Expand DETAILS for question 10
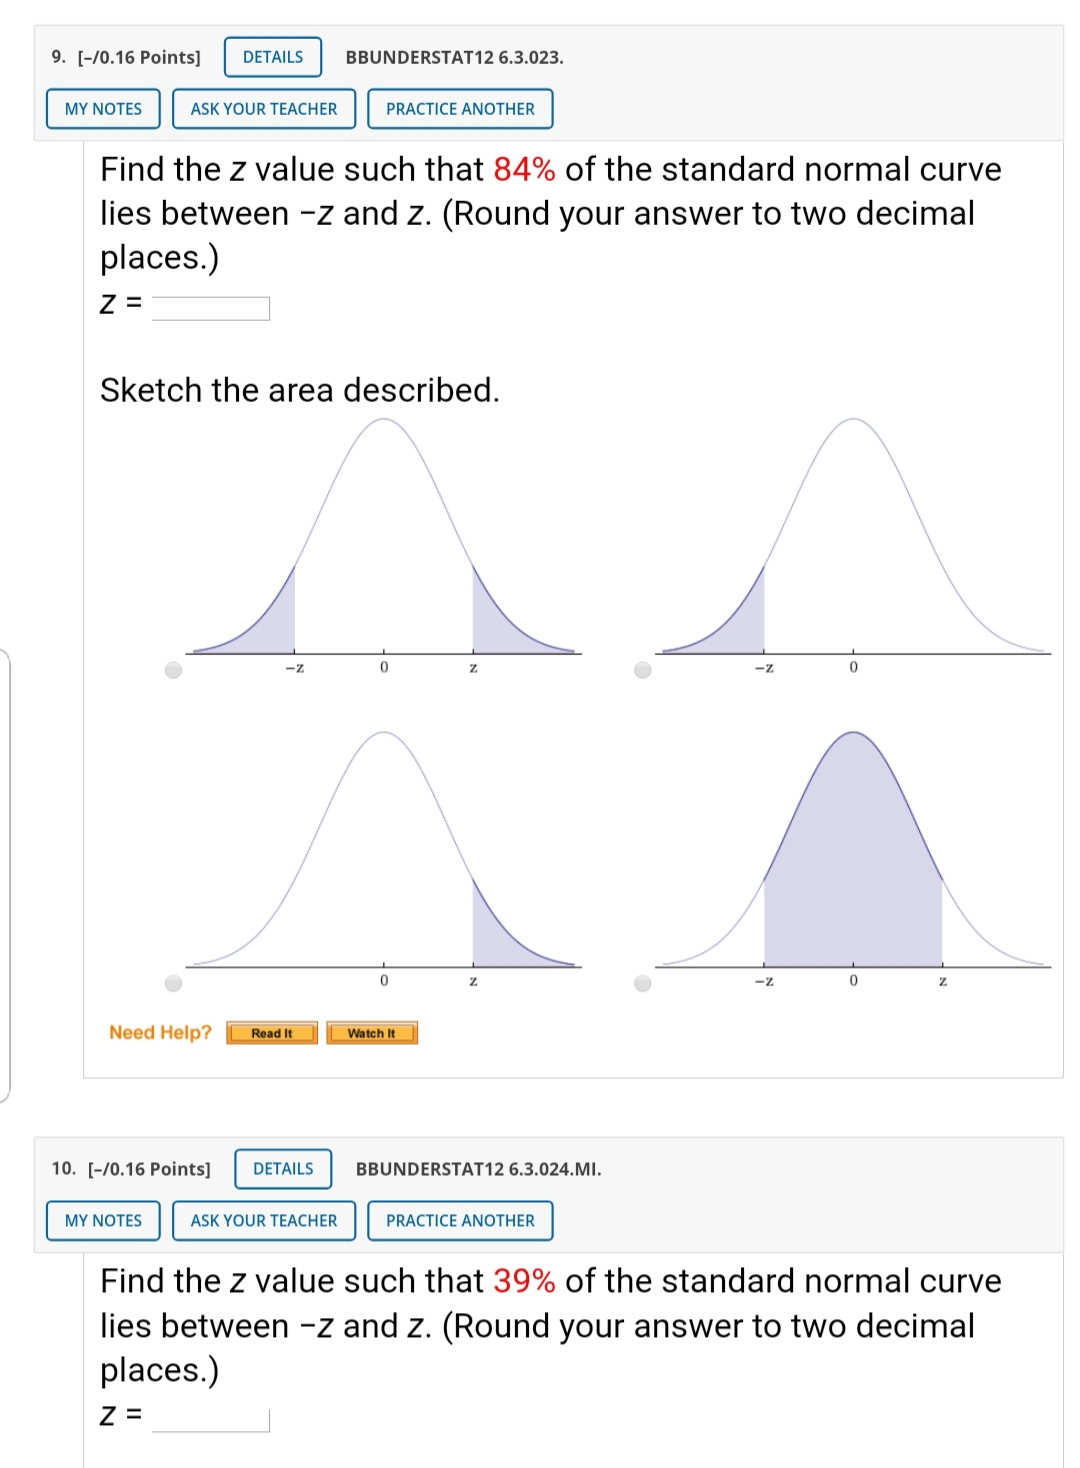The image size is (1080, 1468). [283, 1169]
